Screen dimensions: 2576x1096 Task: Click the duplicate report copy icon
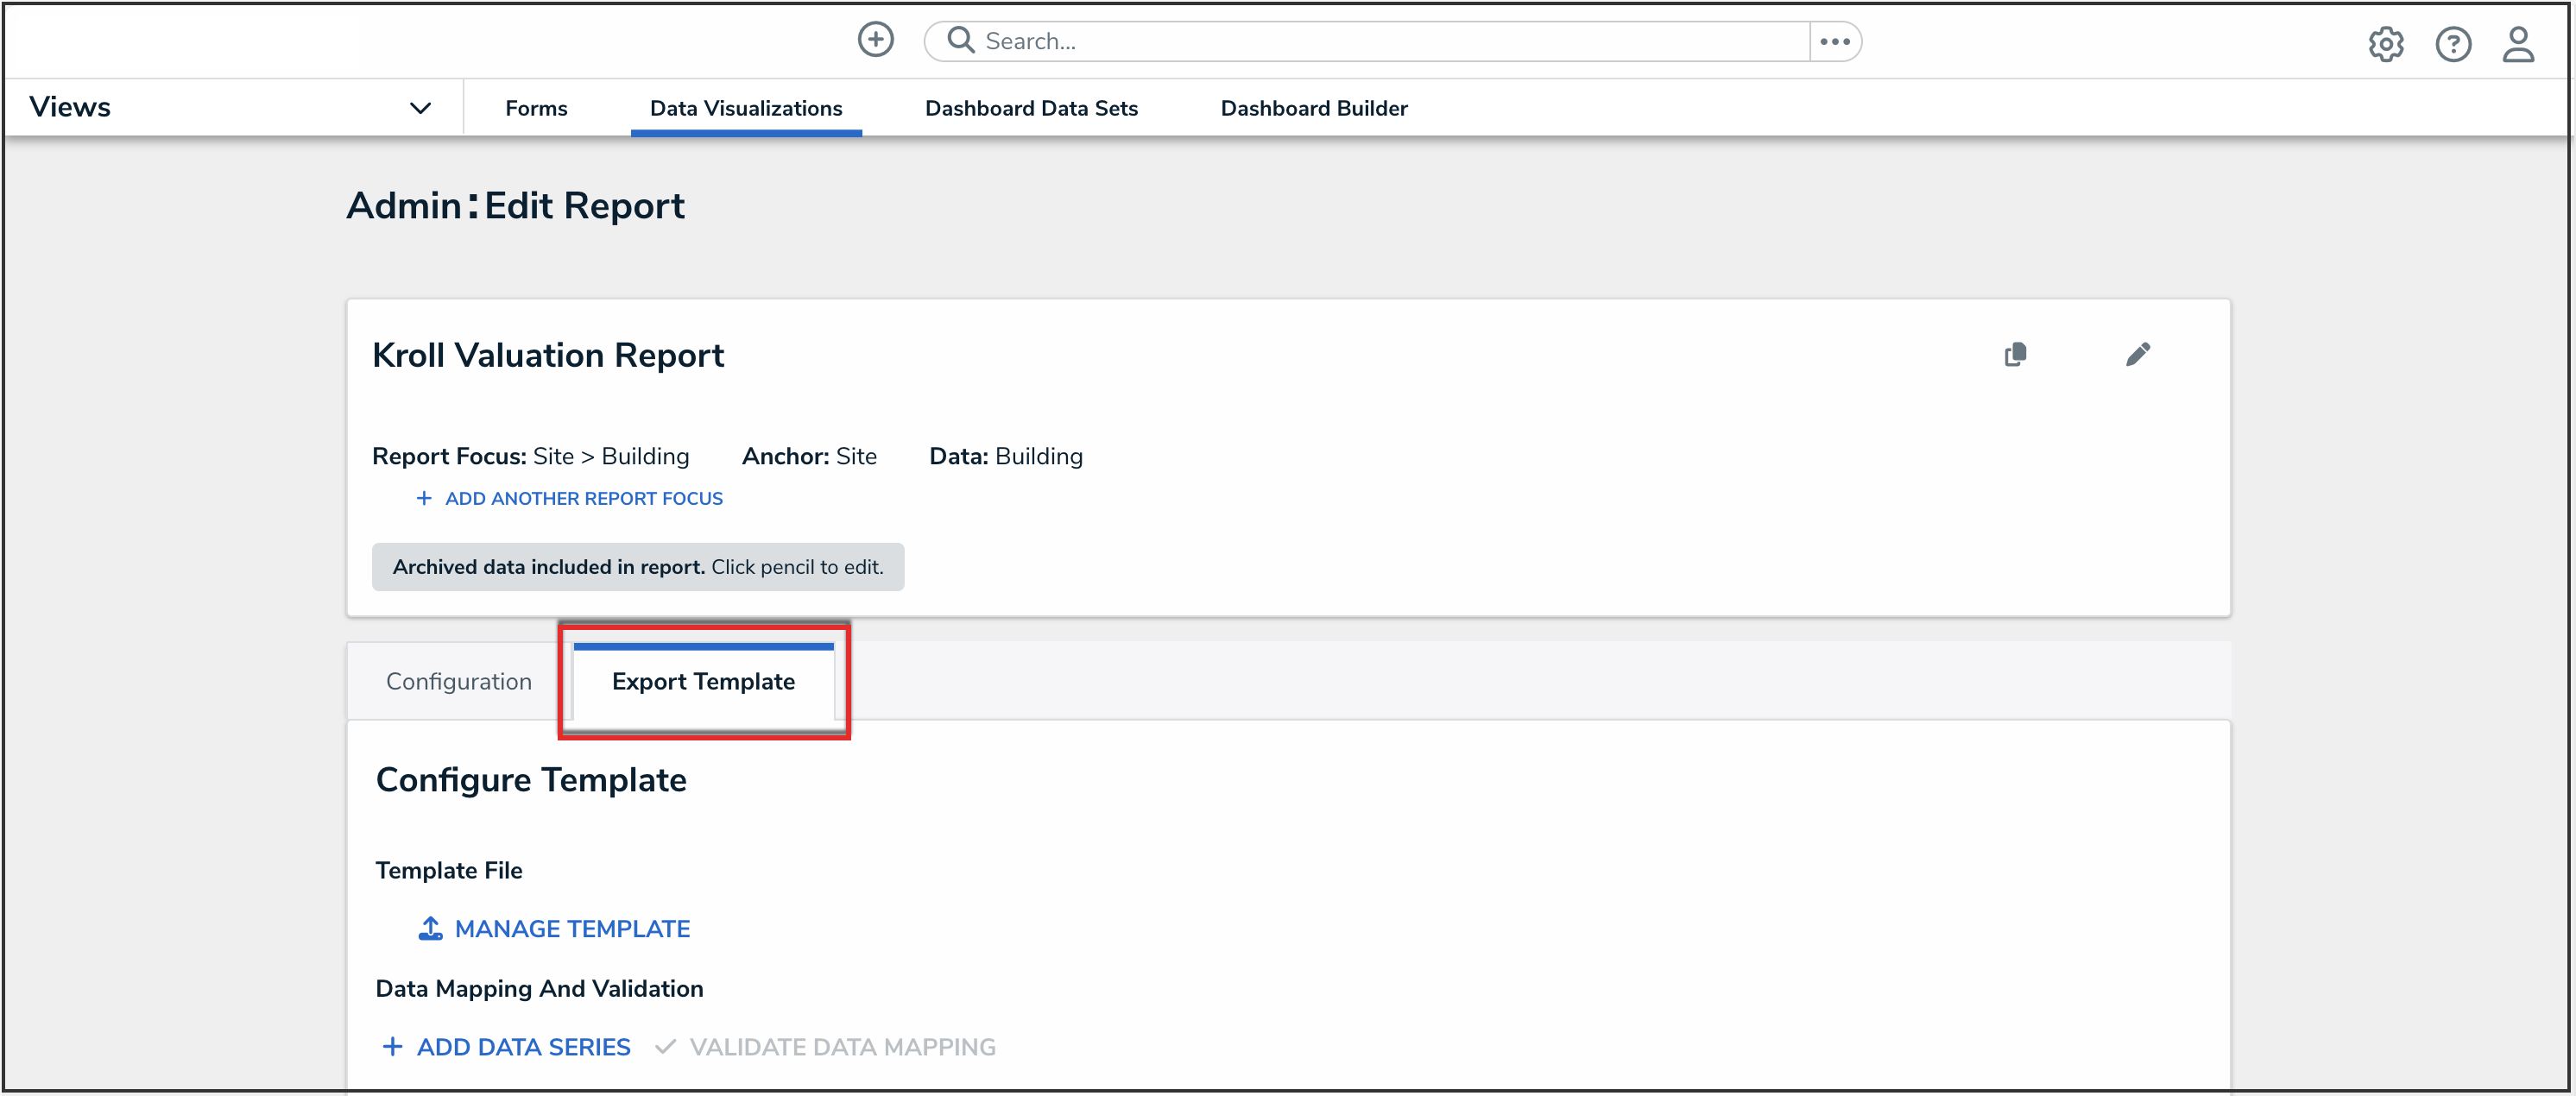2015,354
